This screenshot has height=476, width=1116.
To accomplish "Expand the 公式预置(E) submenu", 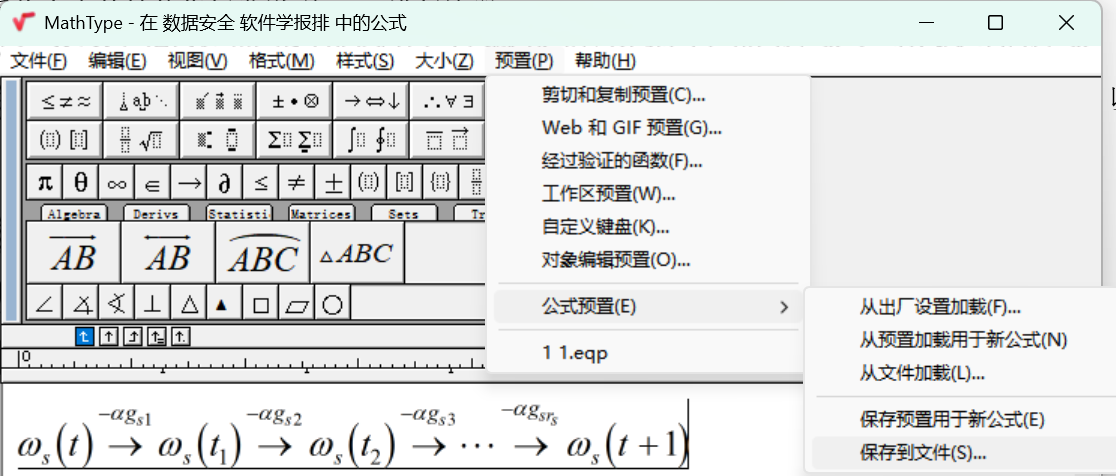I will (648, 307).
